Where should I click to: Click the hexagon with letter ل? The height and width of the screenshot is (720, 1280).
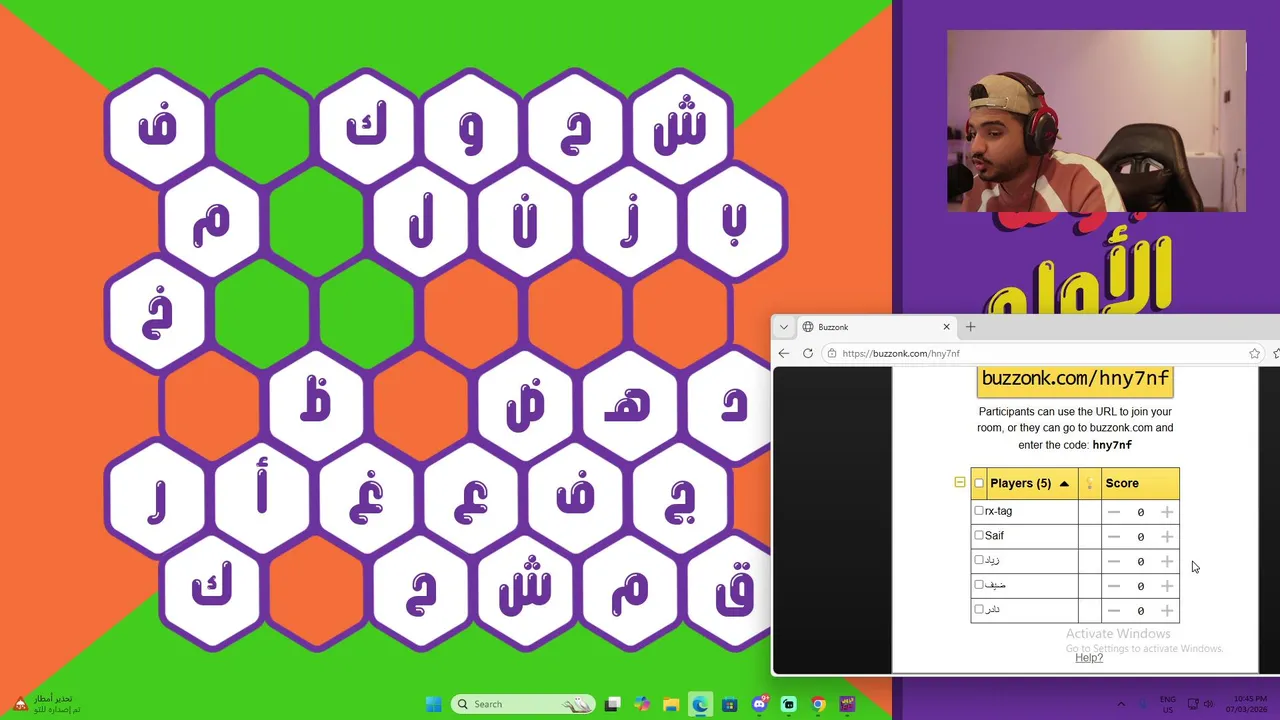(x=420, y=222)
